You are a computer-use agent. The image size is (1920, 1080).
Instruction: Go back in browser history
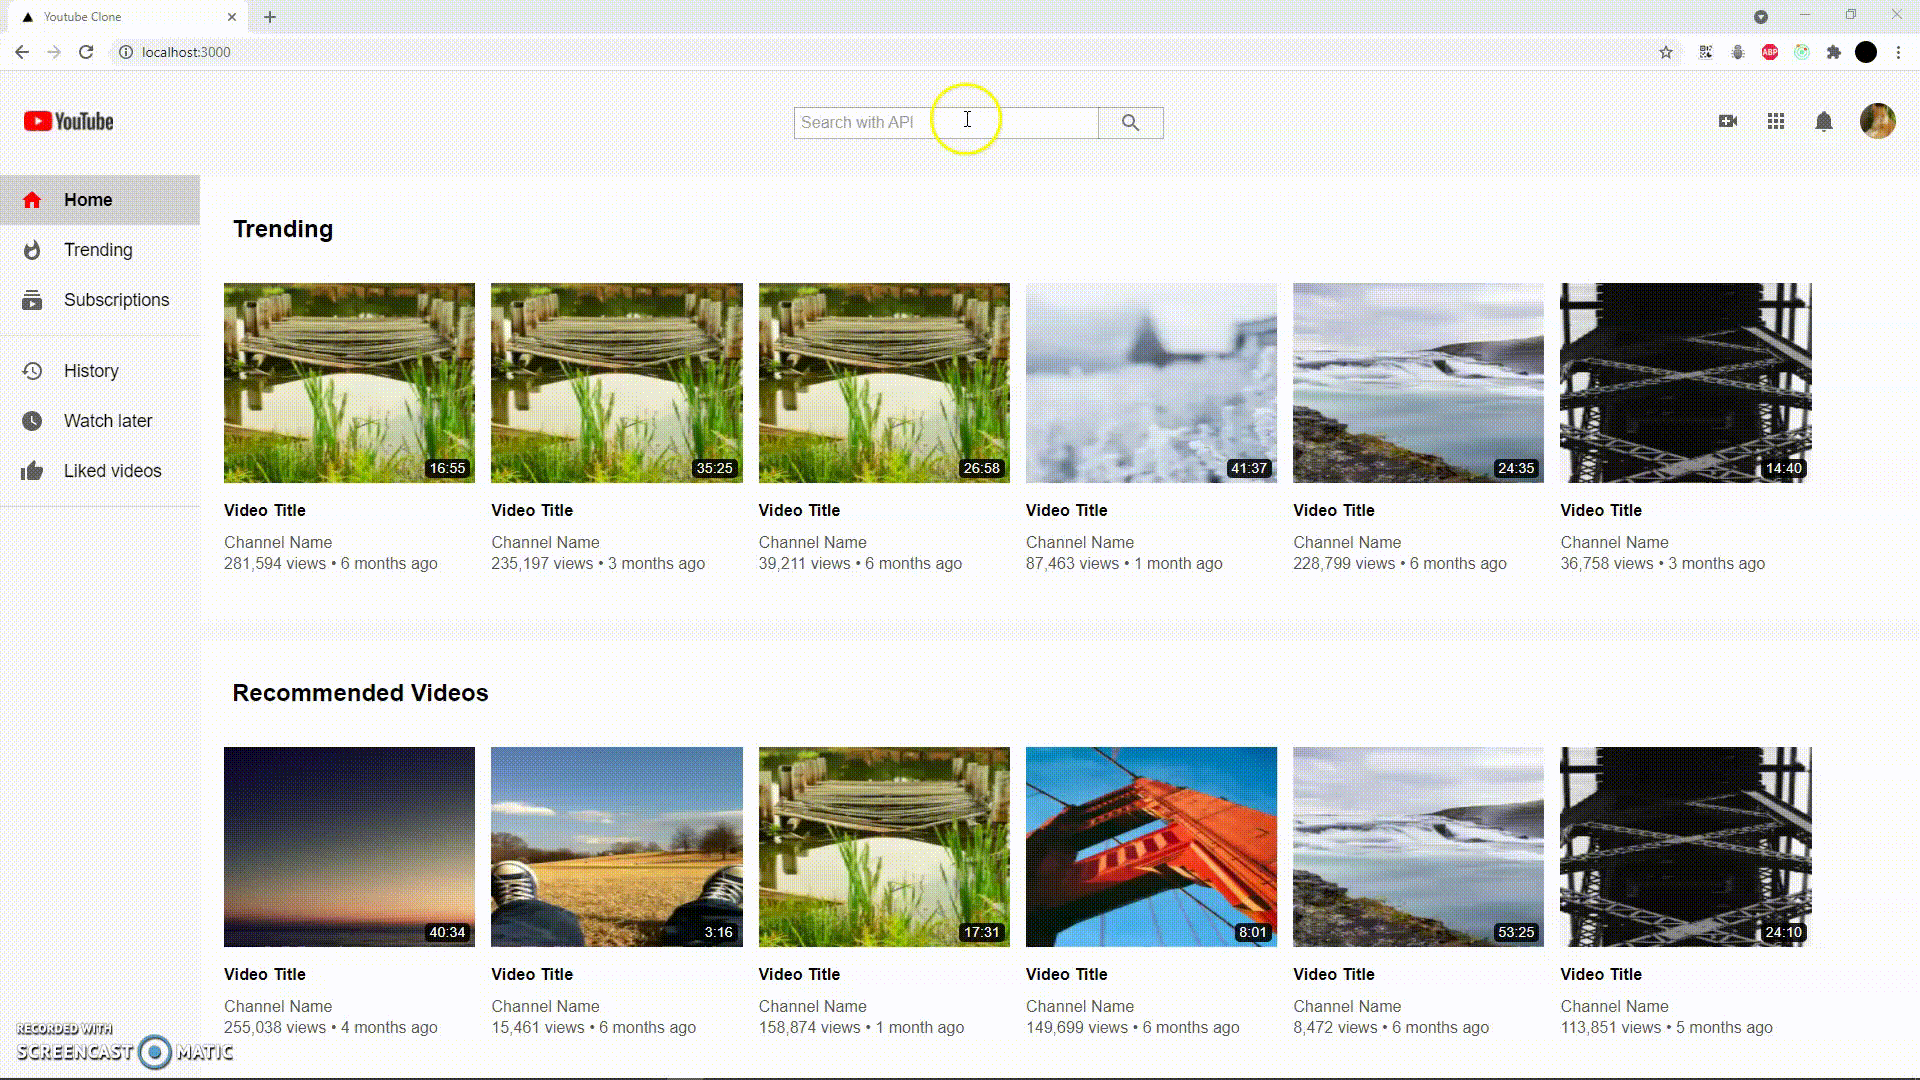tap(22, 52)
